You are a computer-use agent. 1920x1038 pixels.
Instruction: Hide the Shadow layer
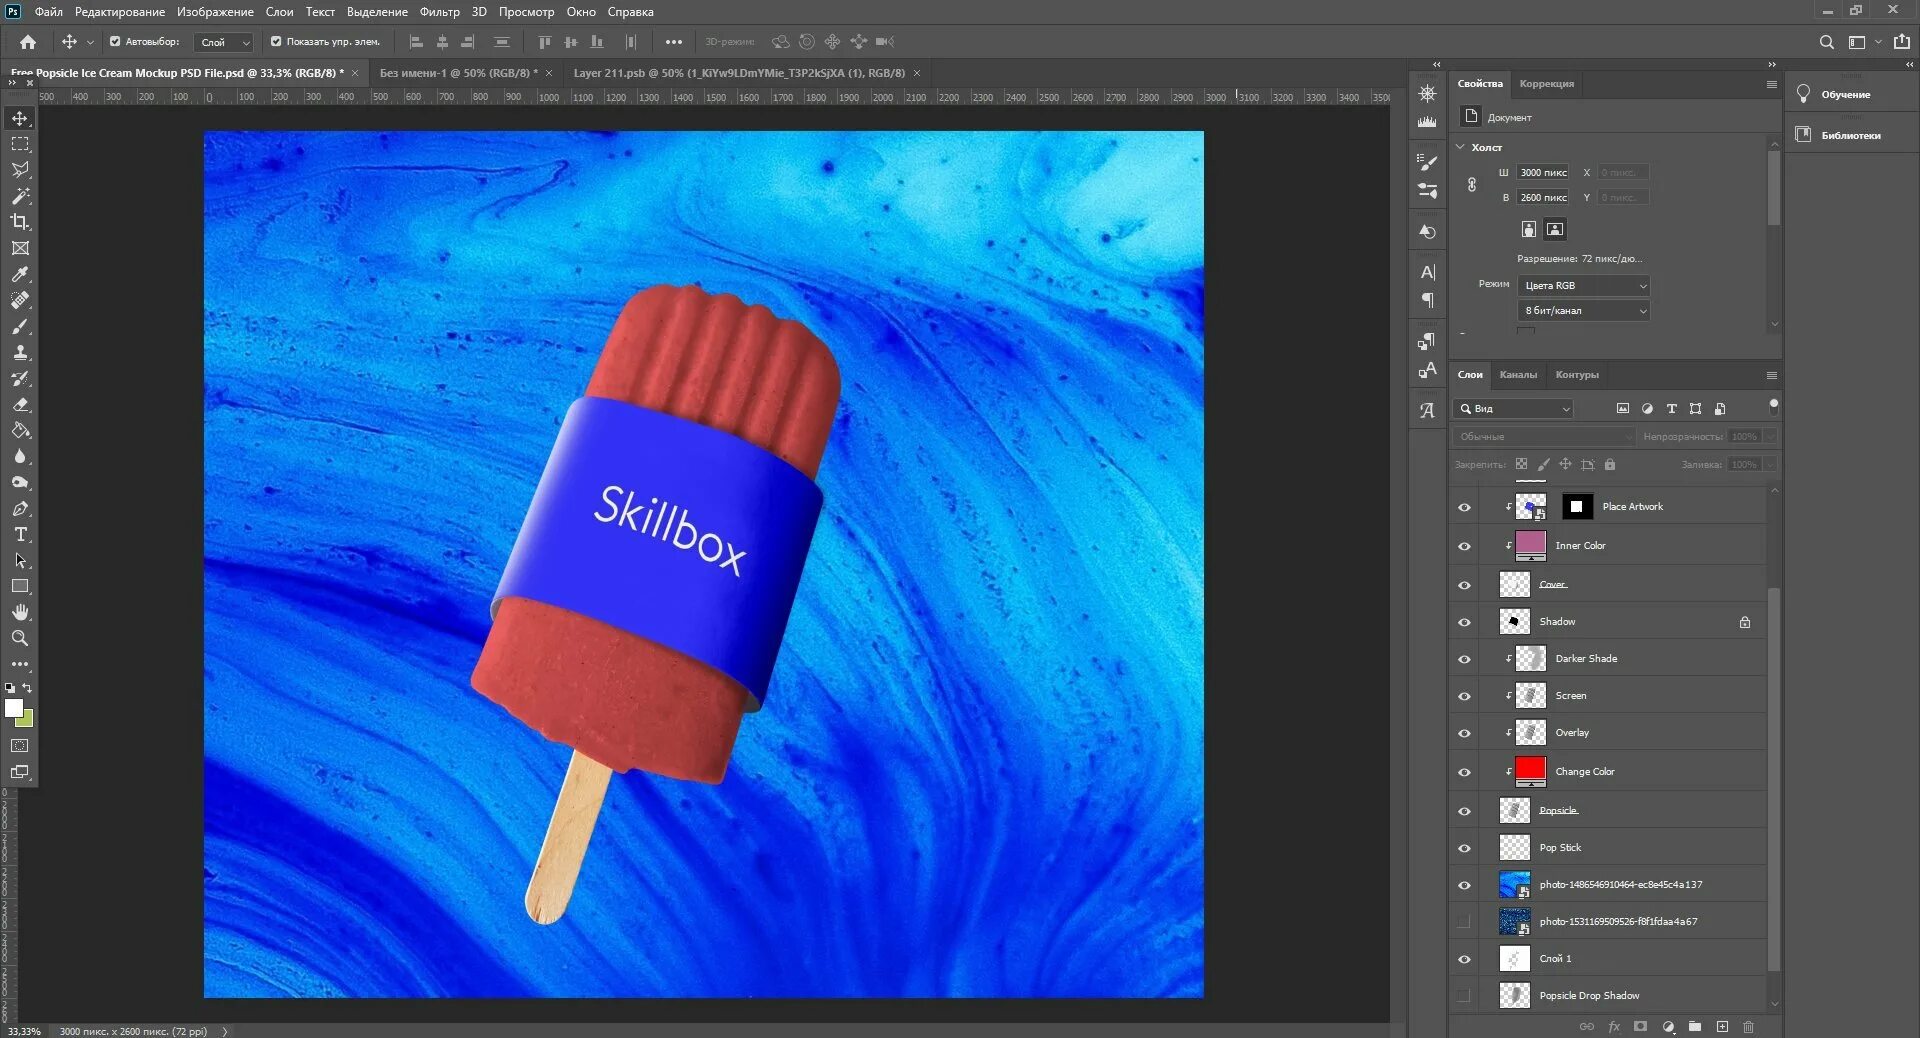(x=1464, y=622)
